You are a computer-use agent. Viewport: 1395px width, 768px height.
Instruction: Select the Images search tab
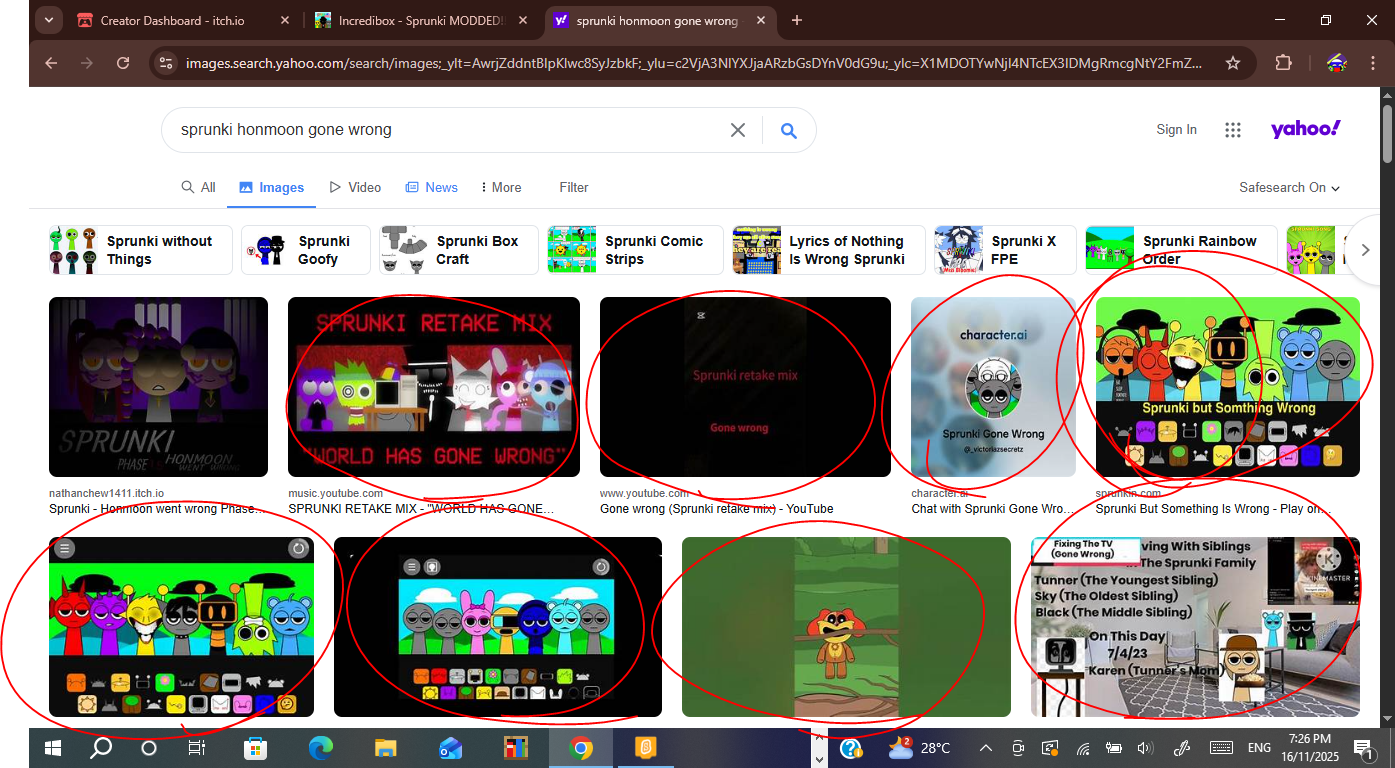pos(271,187)
